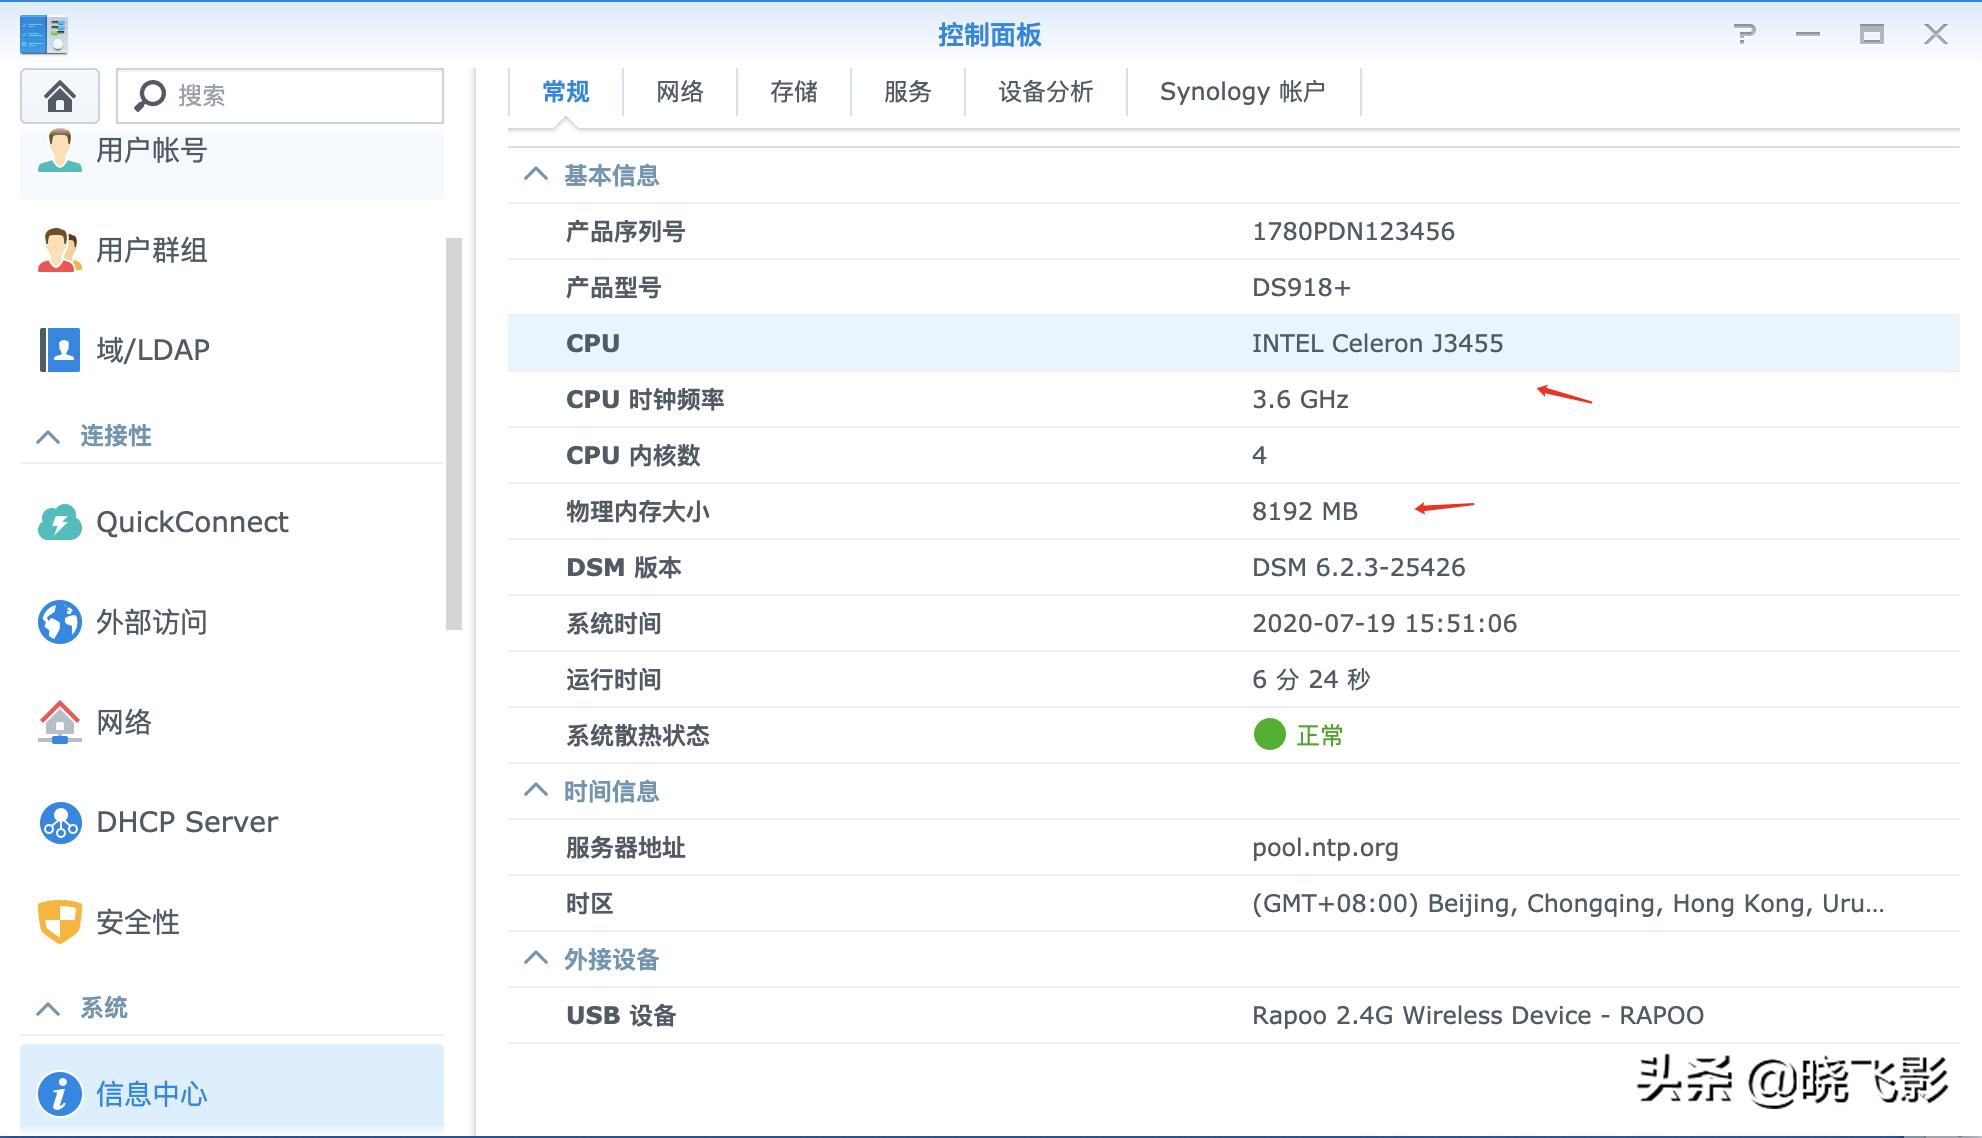Collapse the 系统 sidebar group
The width and height of the screenshot is (1982, 1138).
pyautogui.click(x=49, y=1008)
